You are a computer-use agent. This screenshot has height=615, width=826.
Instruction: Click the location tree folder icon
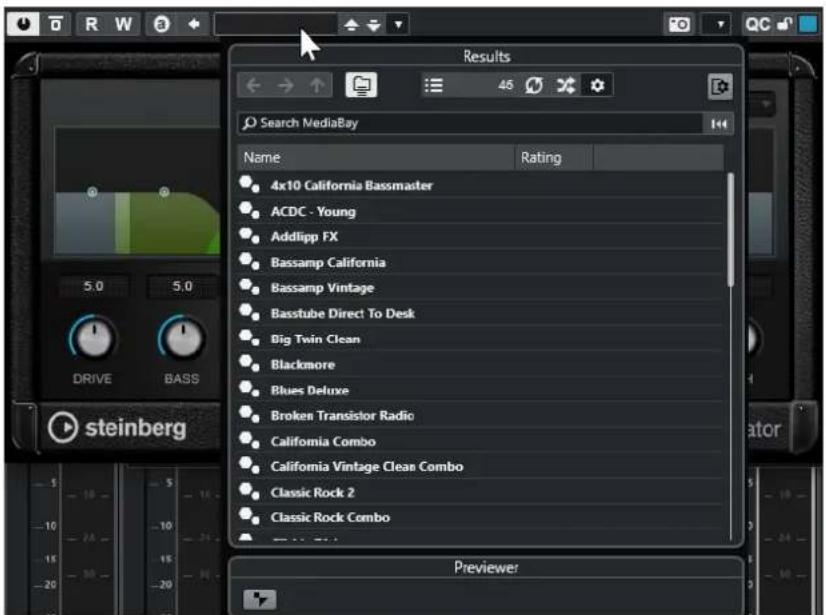point(361,85)
